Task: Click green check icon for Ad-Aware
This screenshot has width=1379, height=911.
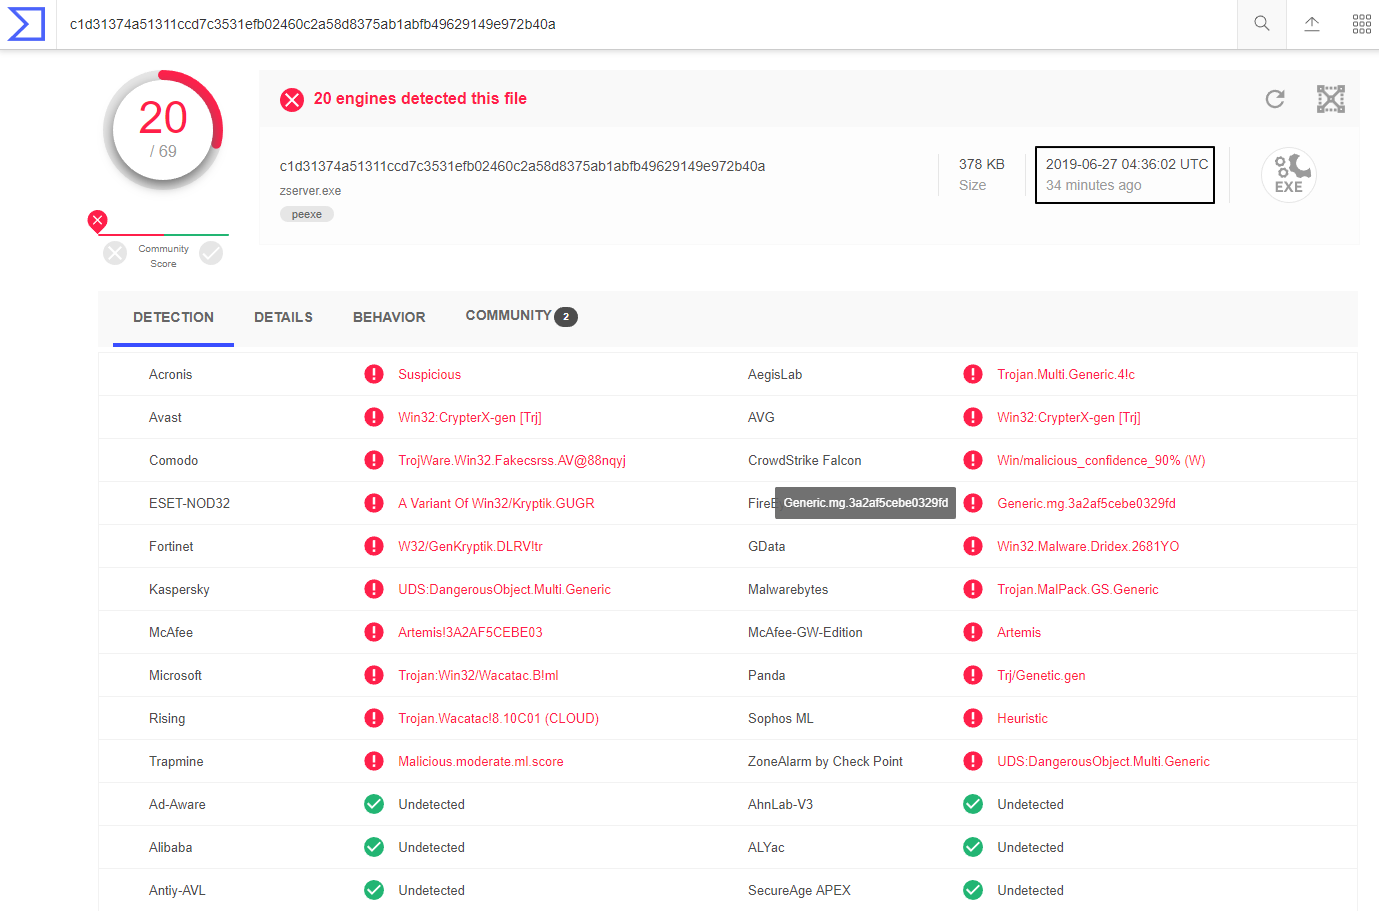Action: point(374,804)
